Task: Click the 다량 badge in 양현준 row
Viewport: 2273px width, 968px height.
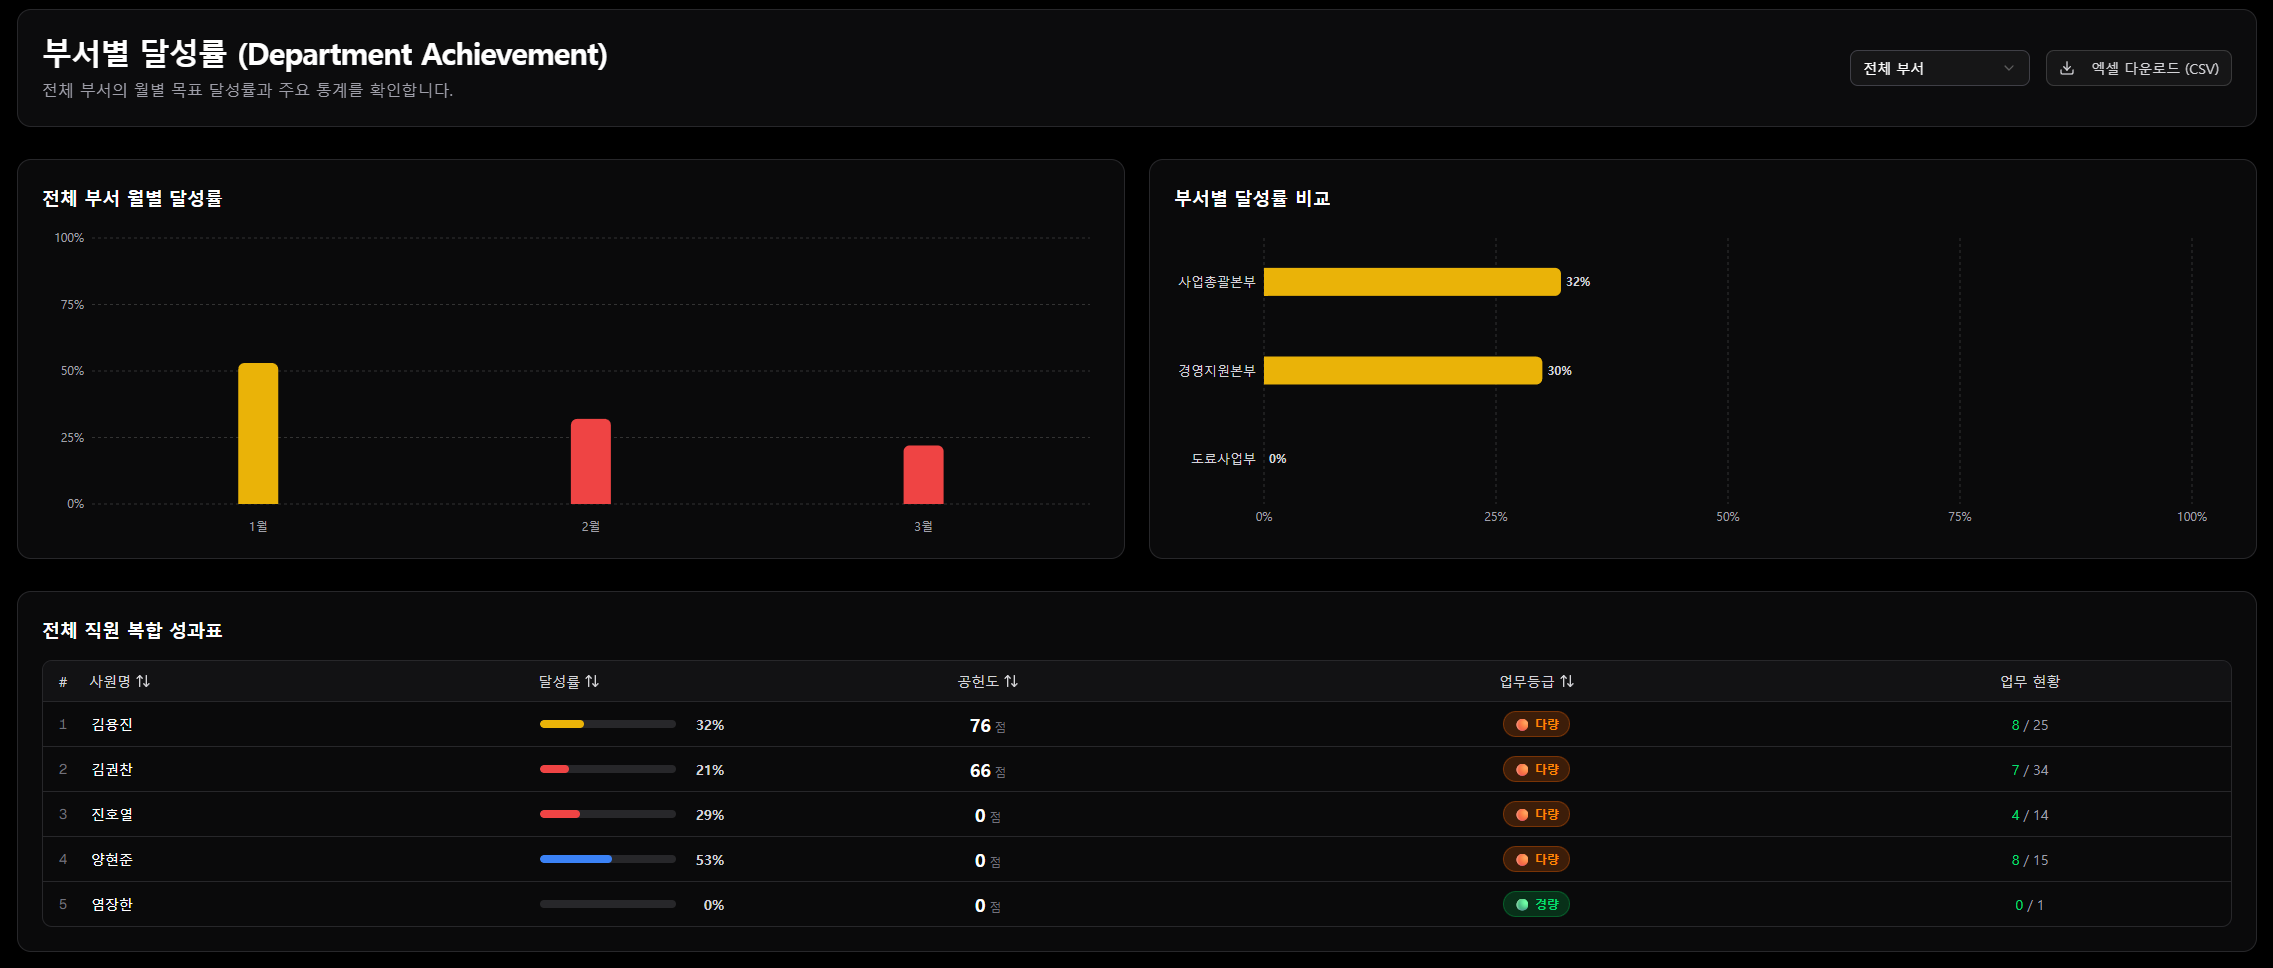Action: 1536,859
